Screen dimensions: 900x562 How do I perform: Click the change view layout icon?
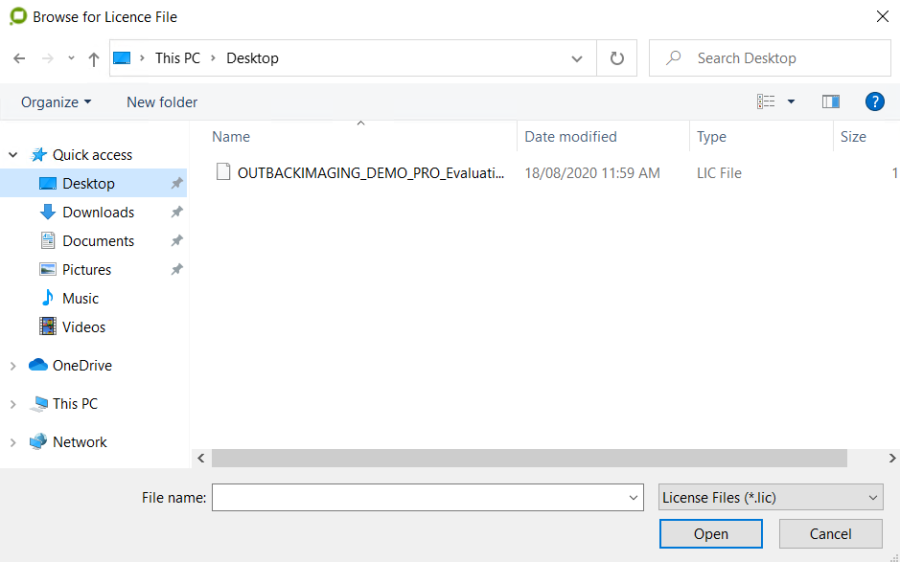click(x=766, y=101)
